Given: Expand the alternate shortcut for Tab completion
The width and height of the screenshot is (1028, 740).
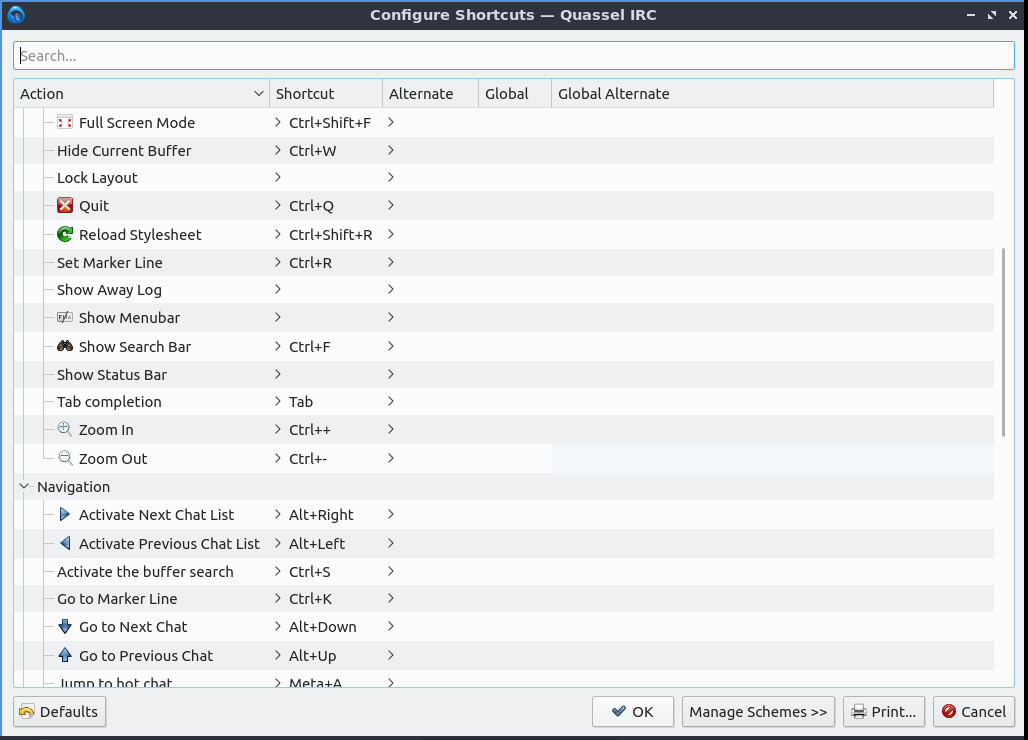Looking at the screenshot, I should click(391, 402).
